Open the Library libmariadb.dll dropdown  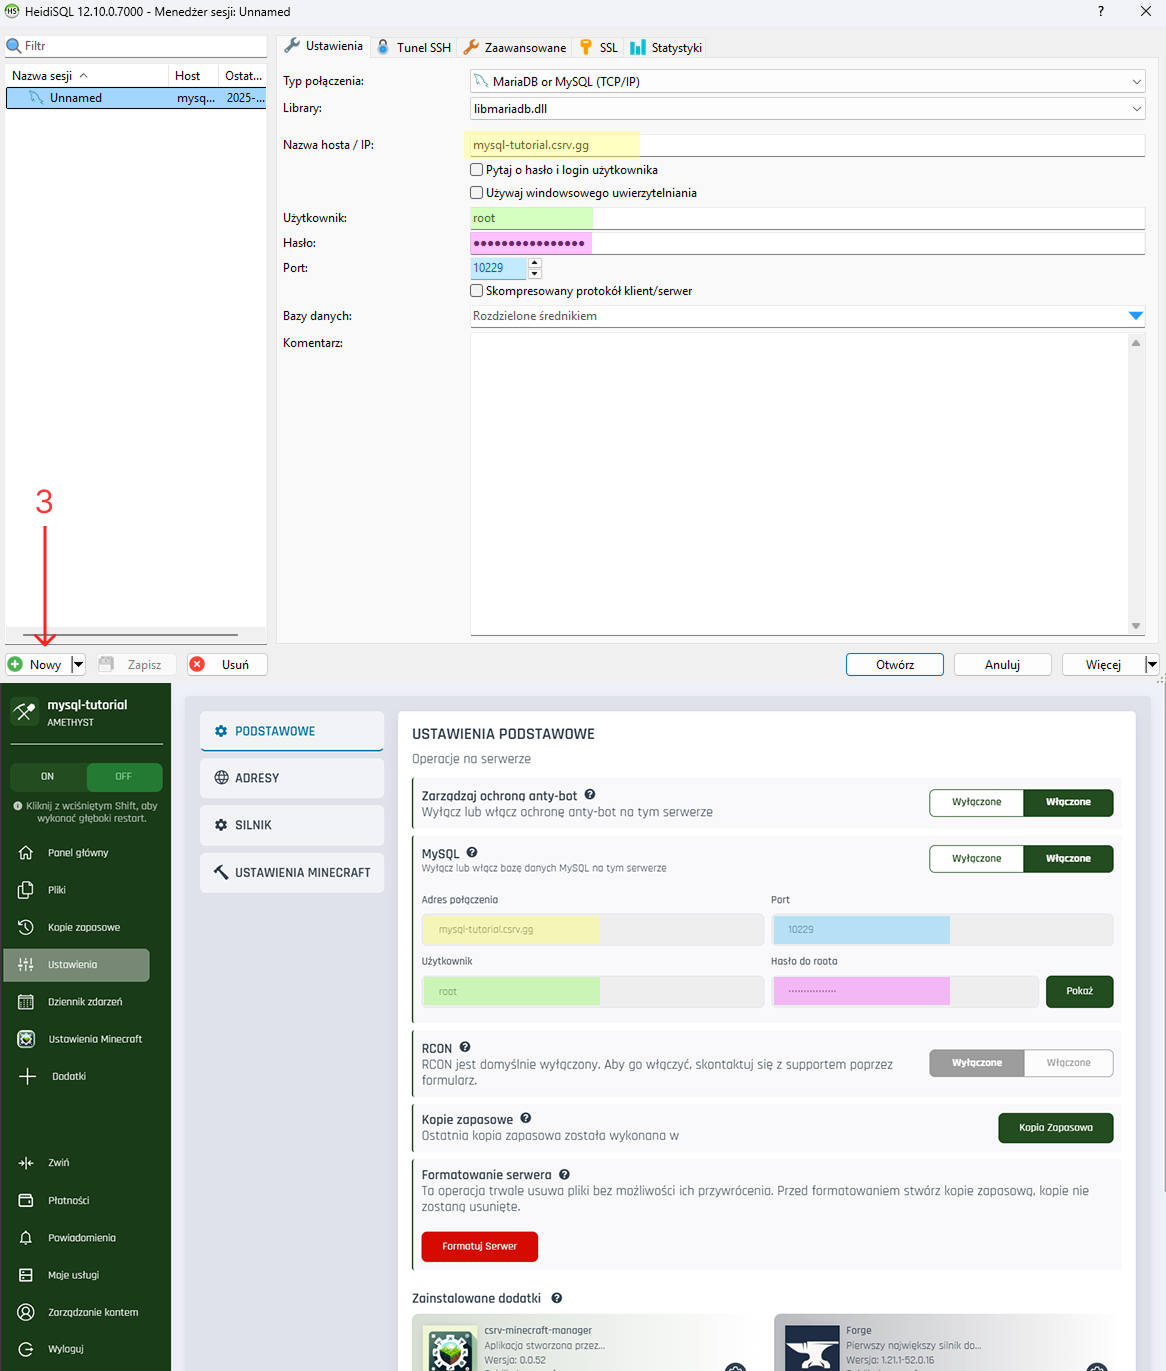(1136, 109)
